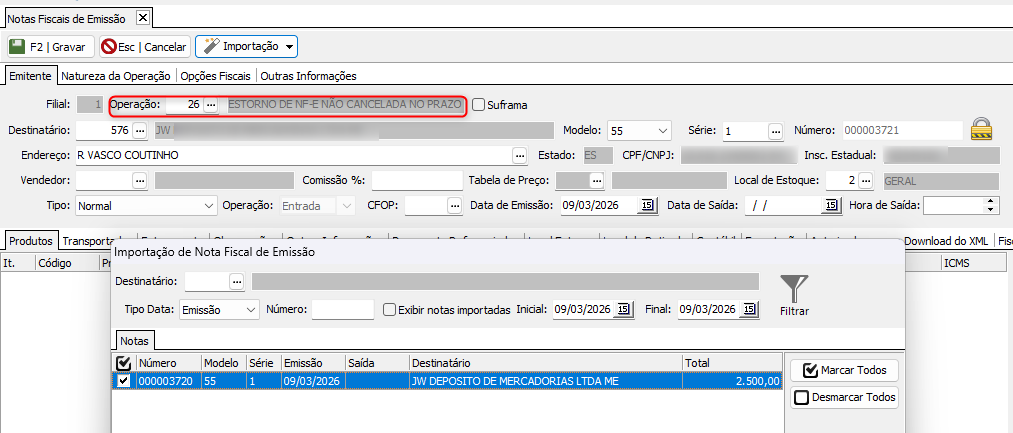Click lookup button next to Operação 26
The image size is (1013, 433).
[210, 105]
